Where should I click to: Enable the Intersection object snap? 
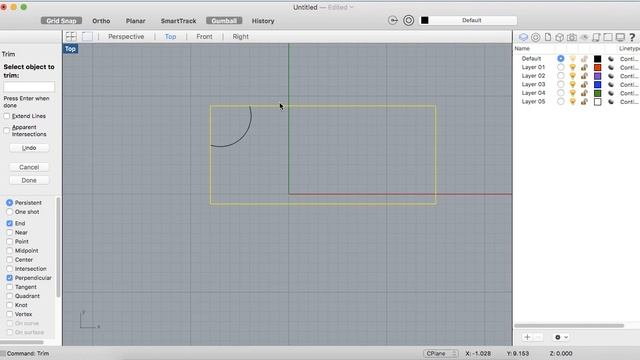coord(9,269)
